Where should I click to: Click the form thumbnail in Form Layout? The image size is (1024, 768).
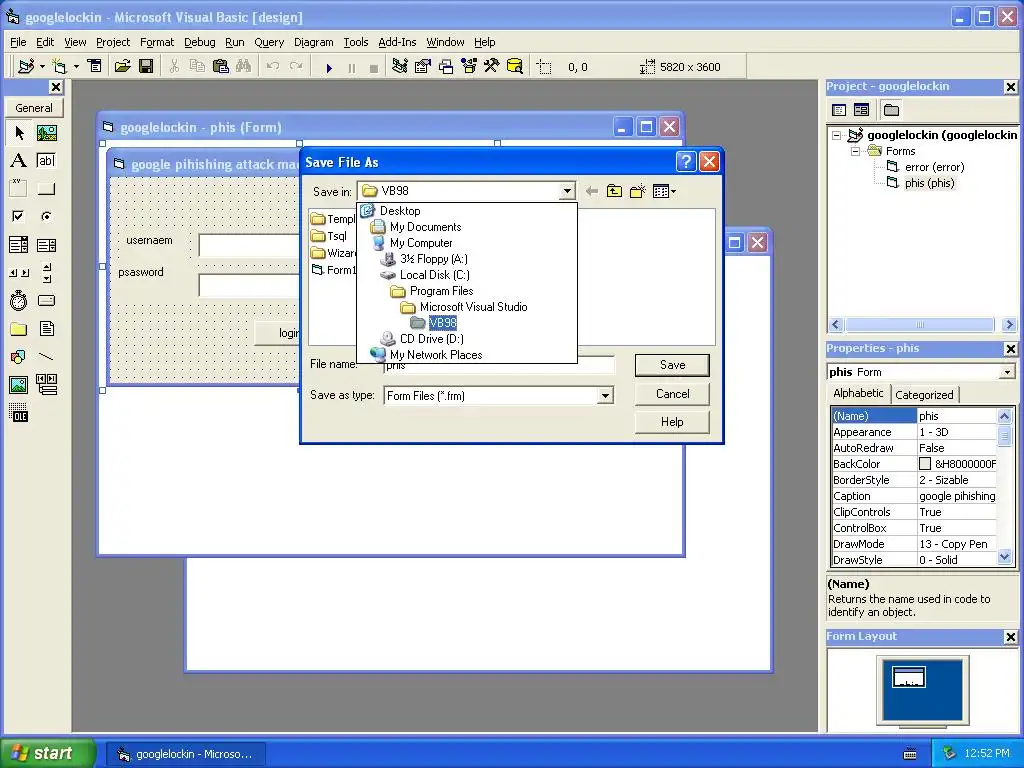point(908,678)
